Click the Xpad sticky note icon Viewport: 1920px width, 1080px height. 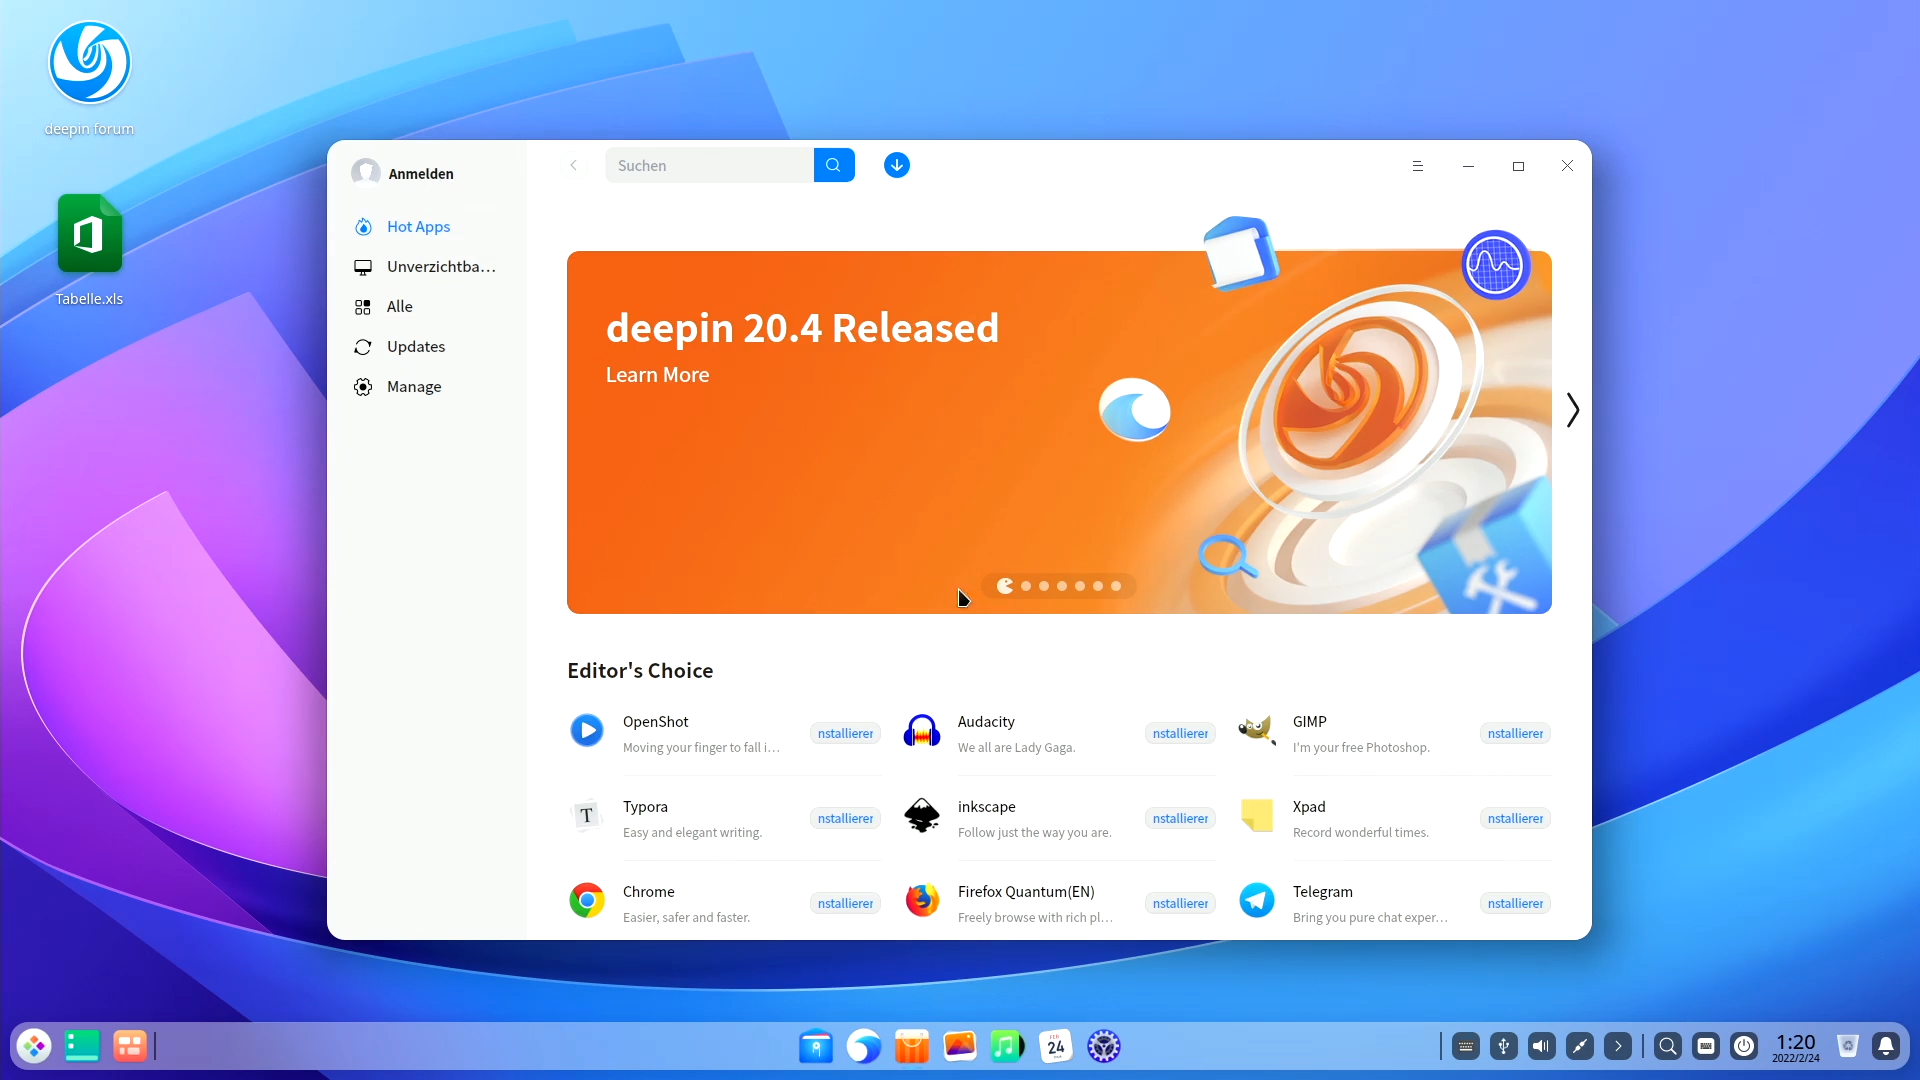[x=1257, y=816]
